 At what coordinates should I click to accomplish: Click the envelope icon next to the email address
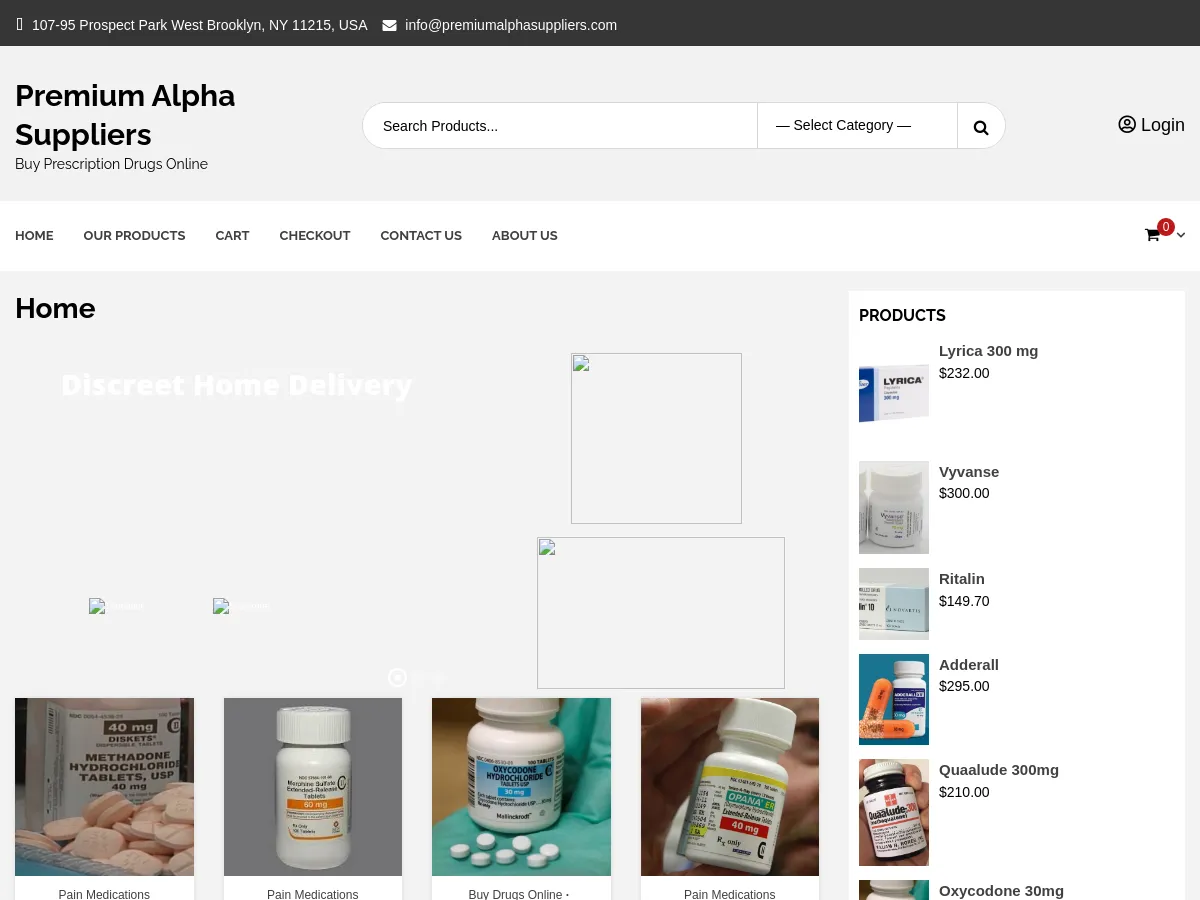click(390, 25)
